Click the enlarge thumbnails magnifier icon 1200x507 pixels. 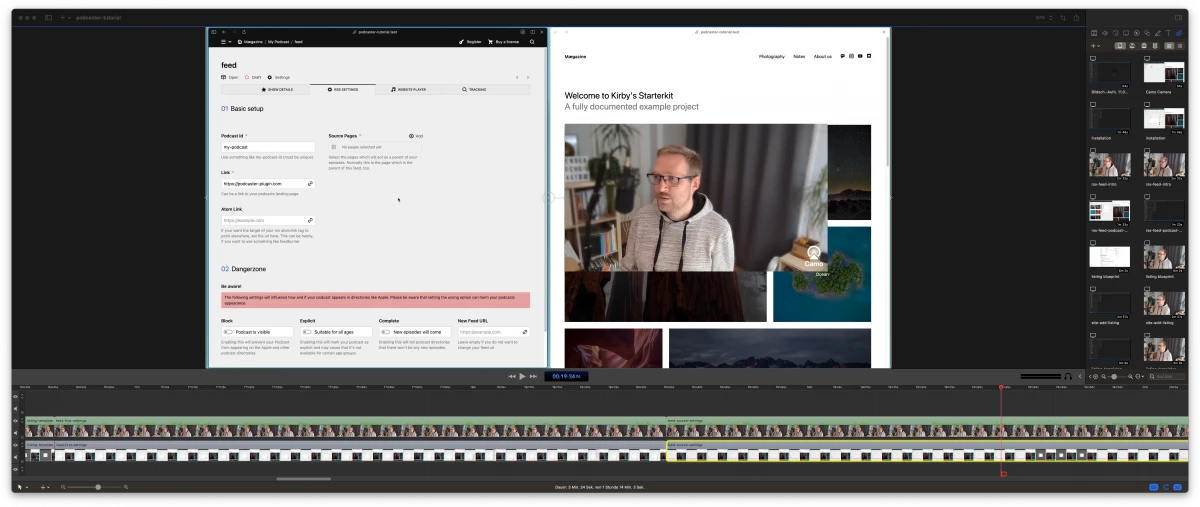(1130, 376)
